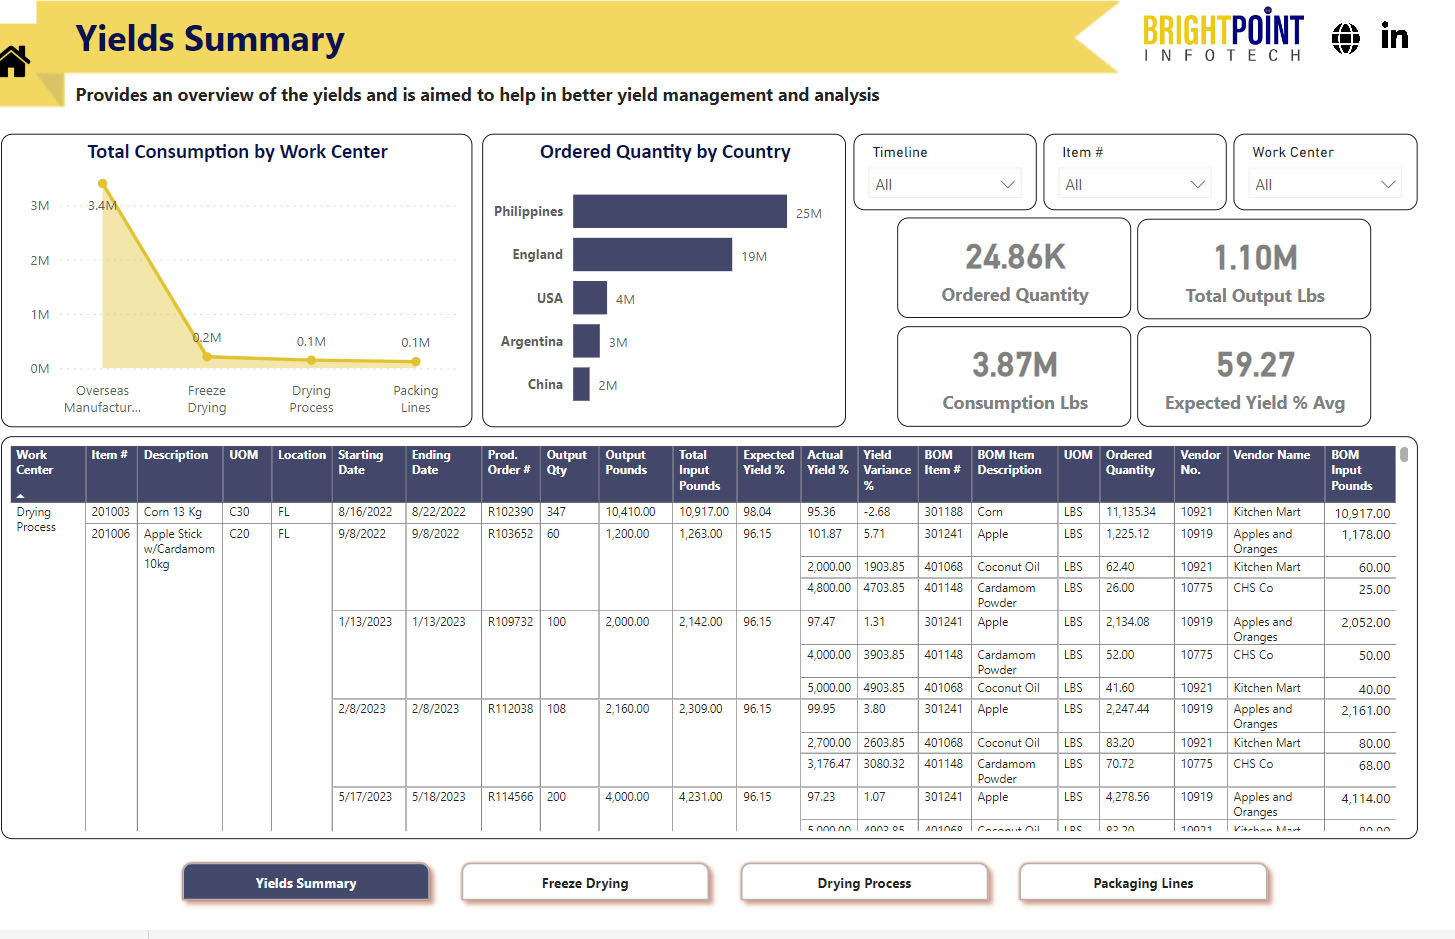Screen dimensions: 1455x939
Task: Sort by Vendor Name column header
Action: point(1271,455)
